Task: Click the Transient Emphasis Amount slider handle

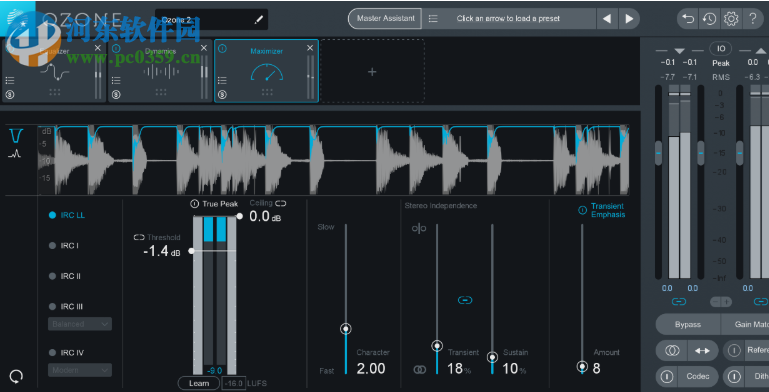Action: pos(582,366)
